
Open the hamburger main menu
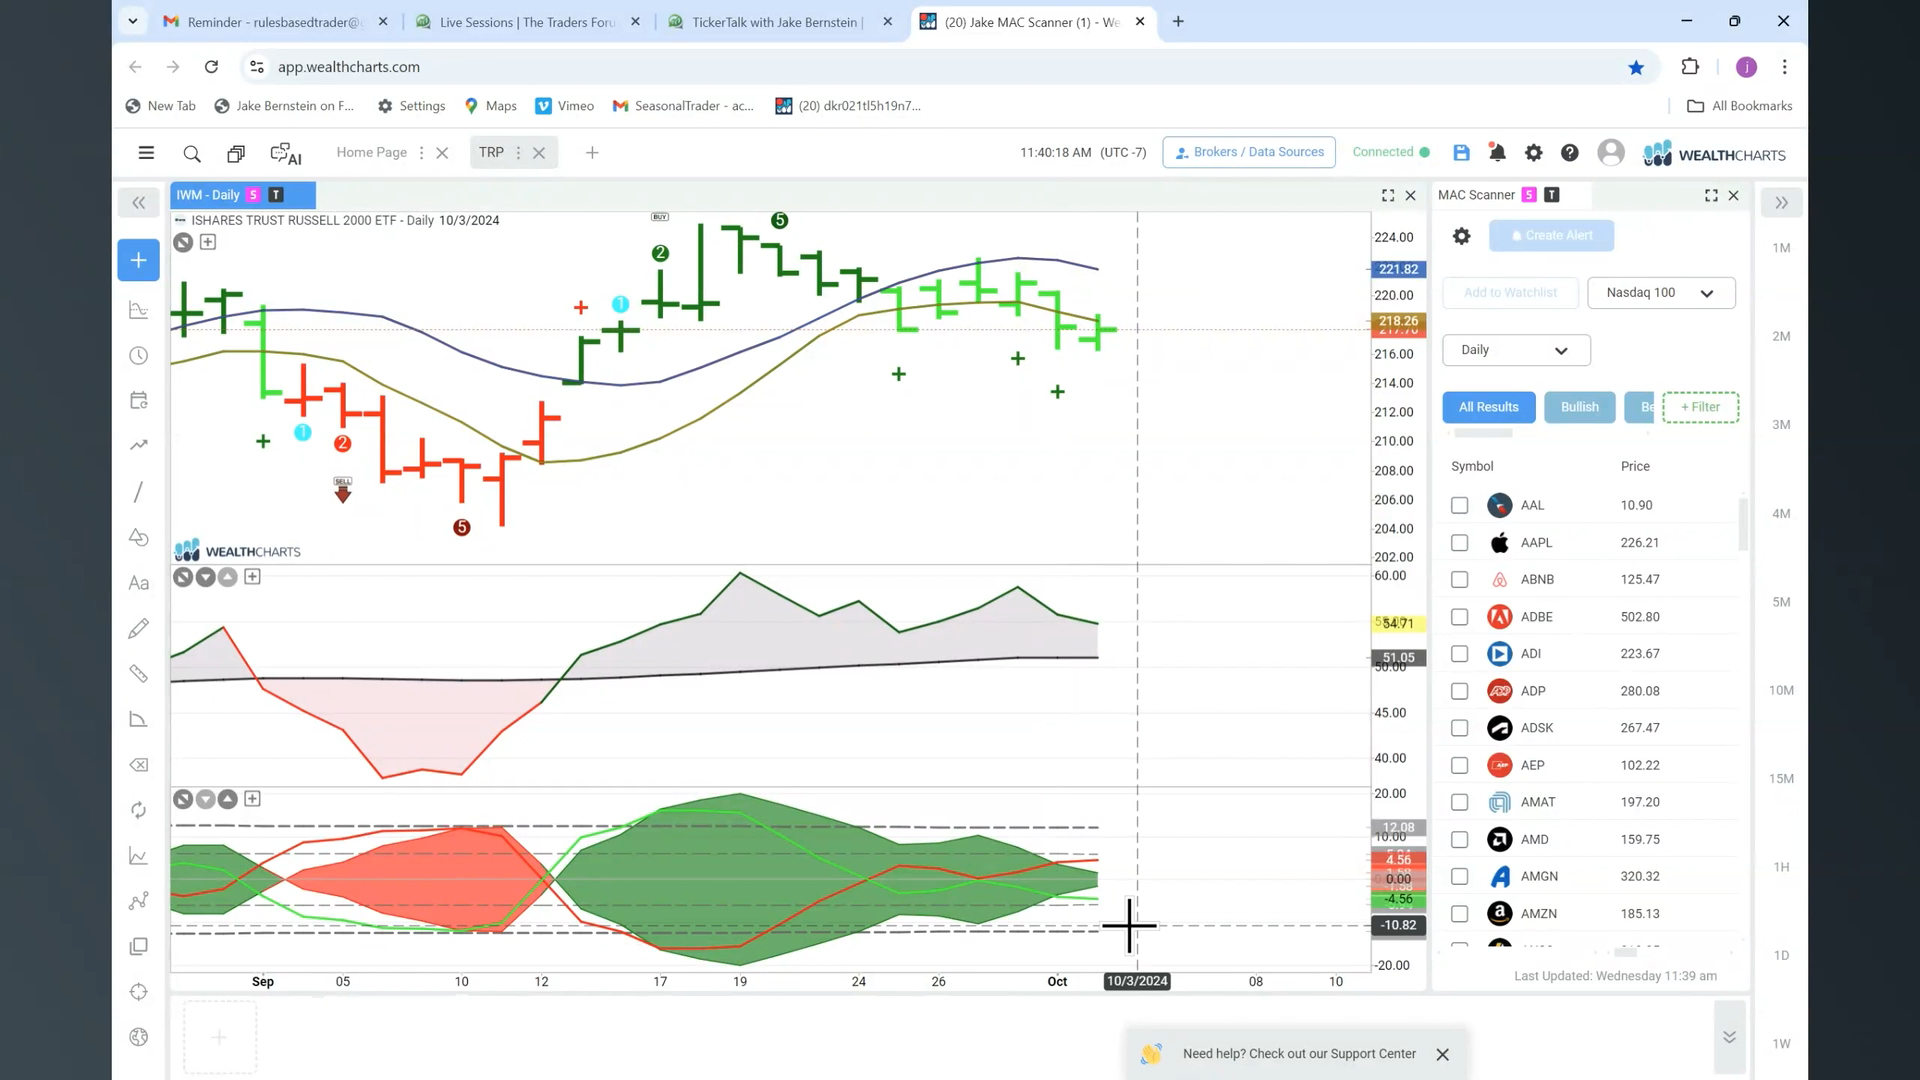pos(146,153)
